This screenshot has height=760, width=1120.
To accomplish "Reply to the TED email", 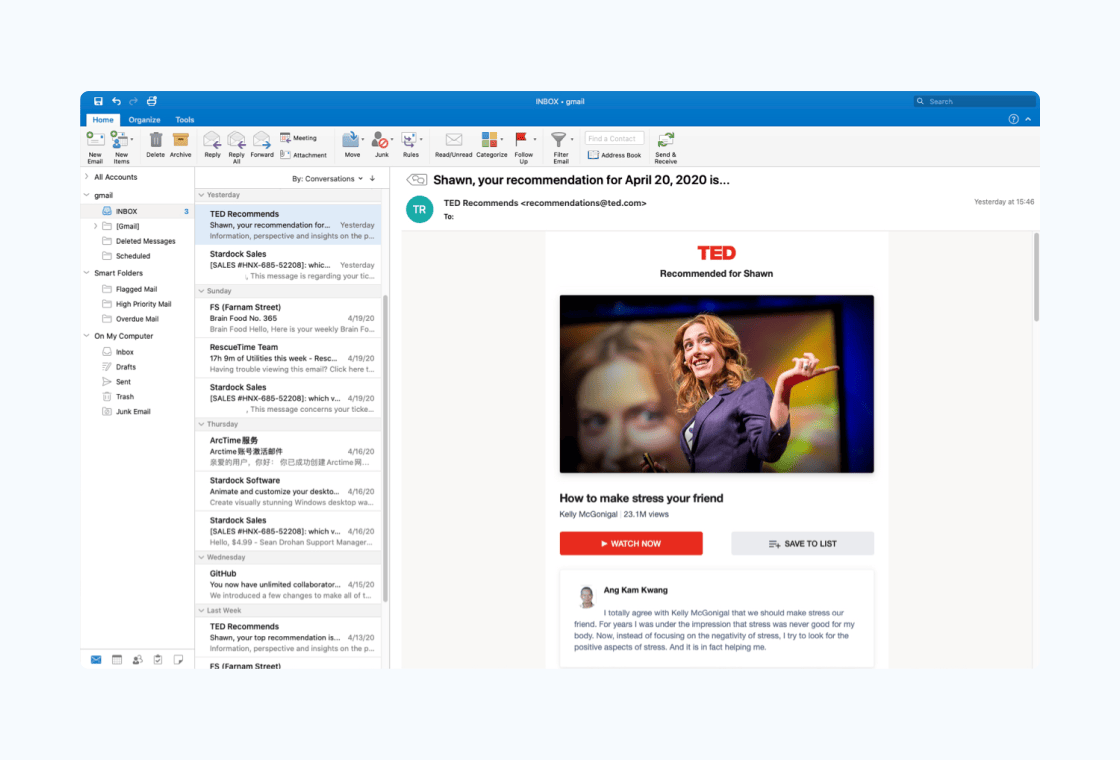I will [x=212, y=144].
